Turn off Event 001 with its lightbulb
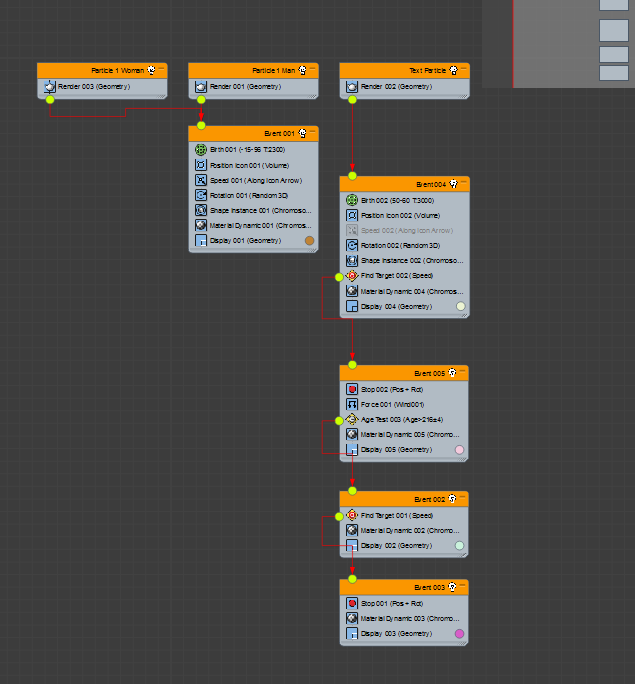 point(302,133)
